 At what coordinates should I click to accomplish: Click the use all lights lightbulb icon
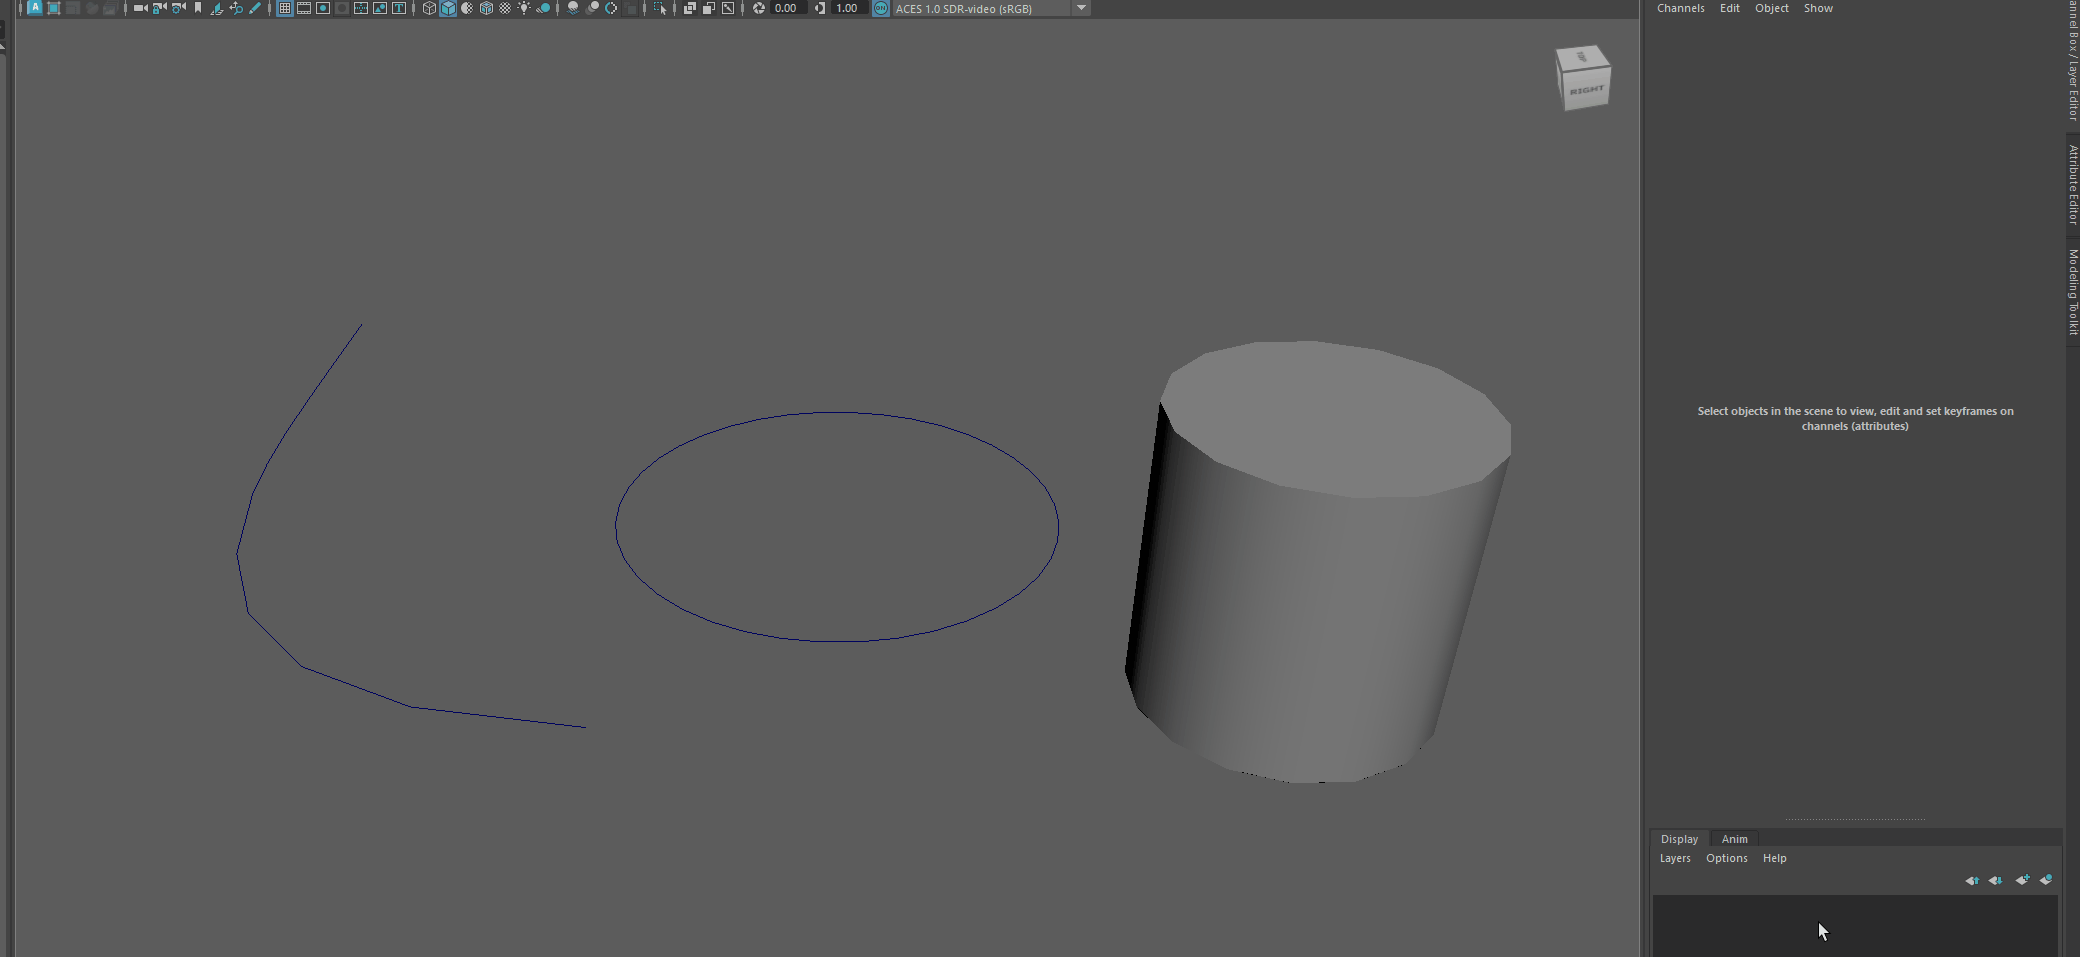(x=524, y=8)
